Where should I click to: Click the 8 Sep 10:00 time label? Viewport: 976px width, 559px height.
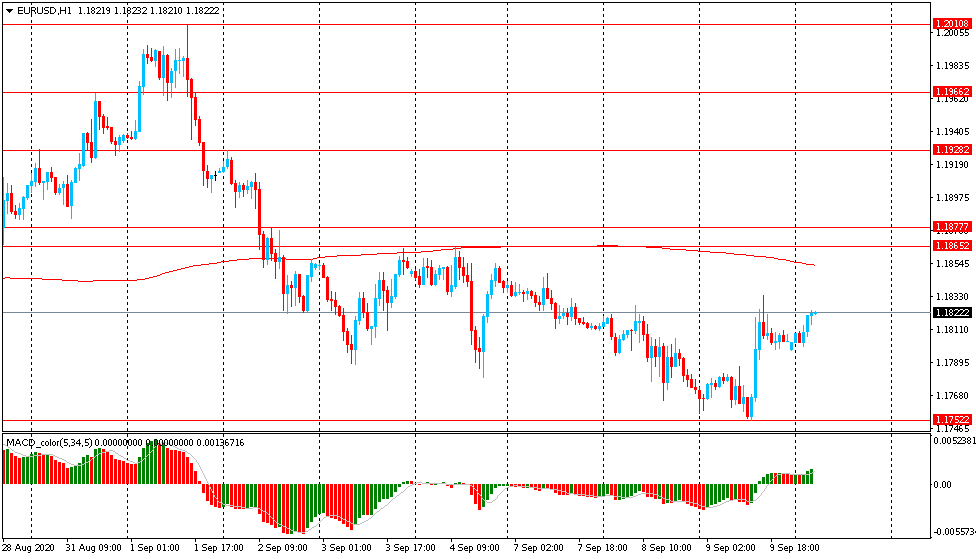pos(666,548)
